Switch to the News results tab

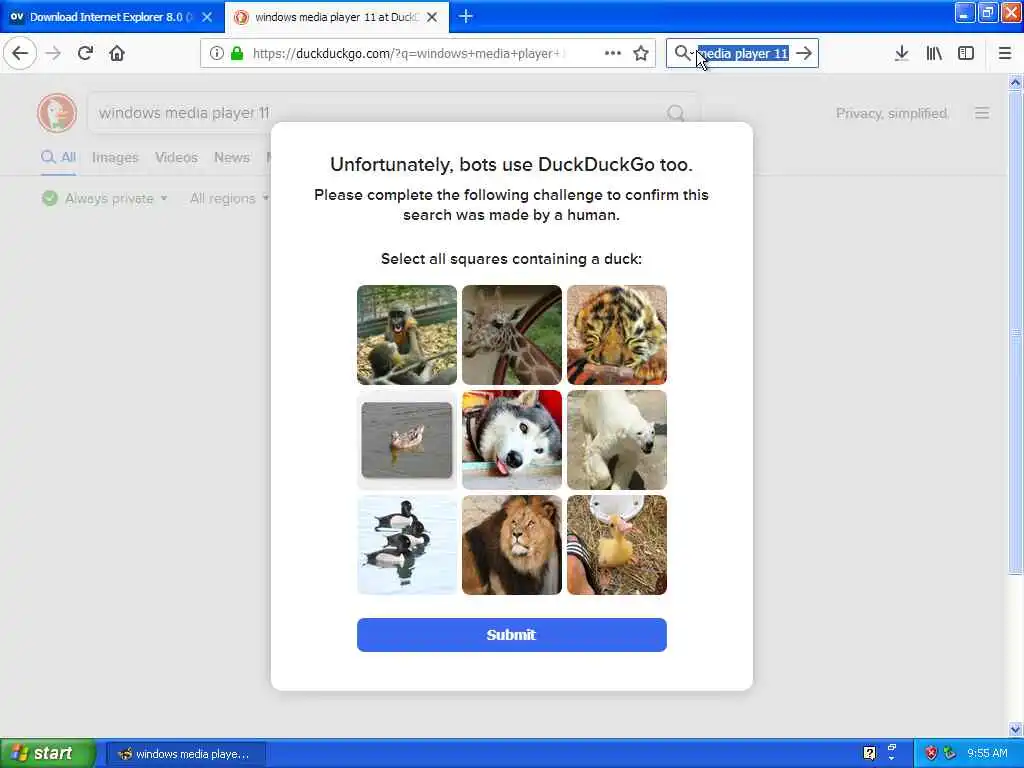[x=232, y=157]
